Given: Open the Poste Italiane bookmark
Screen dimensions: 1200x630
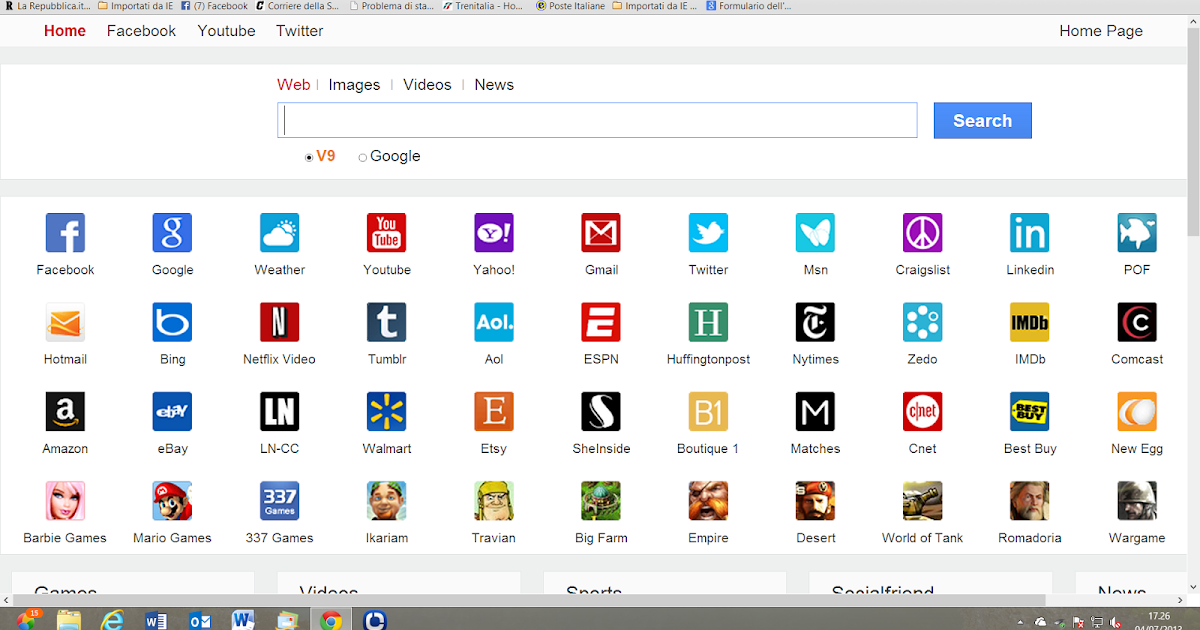Looking at the screenshot, I should [571, 6].
